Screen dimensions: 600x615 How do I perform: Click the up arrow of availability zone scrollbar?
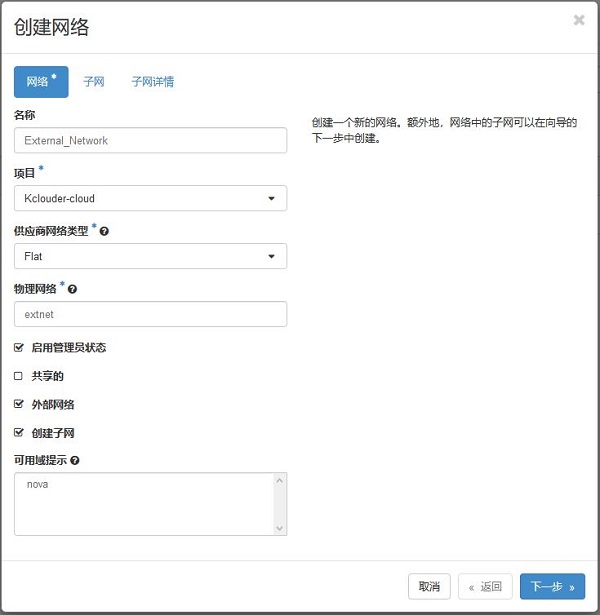280,480
